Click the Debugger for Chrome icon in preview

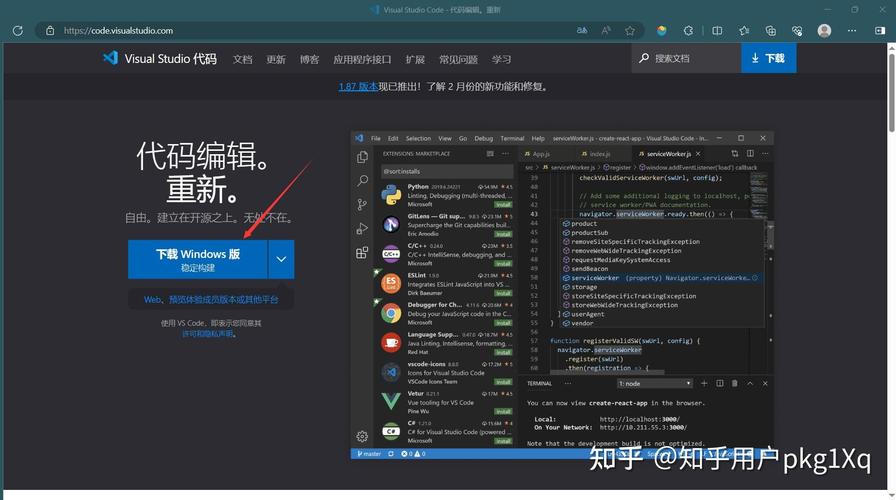tap(391, 313)
